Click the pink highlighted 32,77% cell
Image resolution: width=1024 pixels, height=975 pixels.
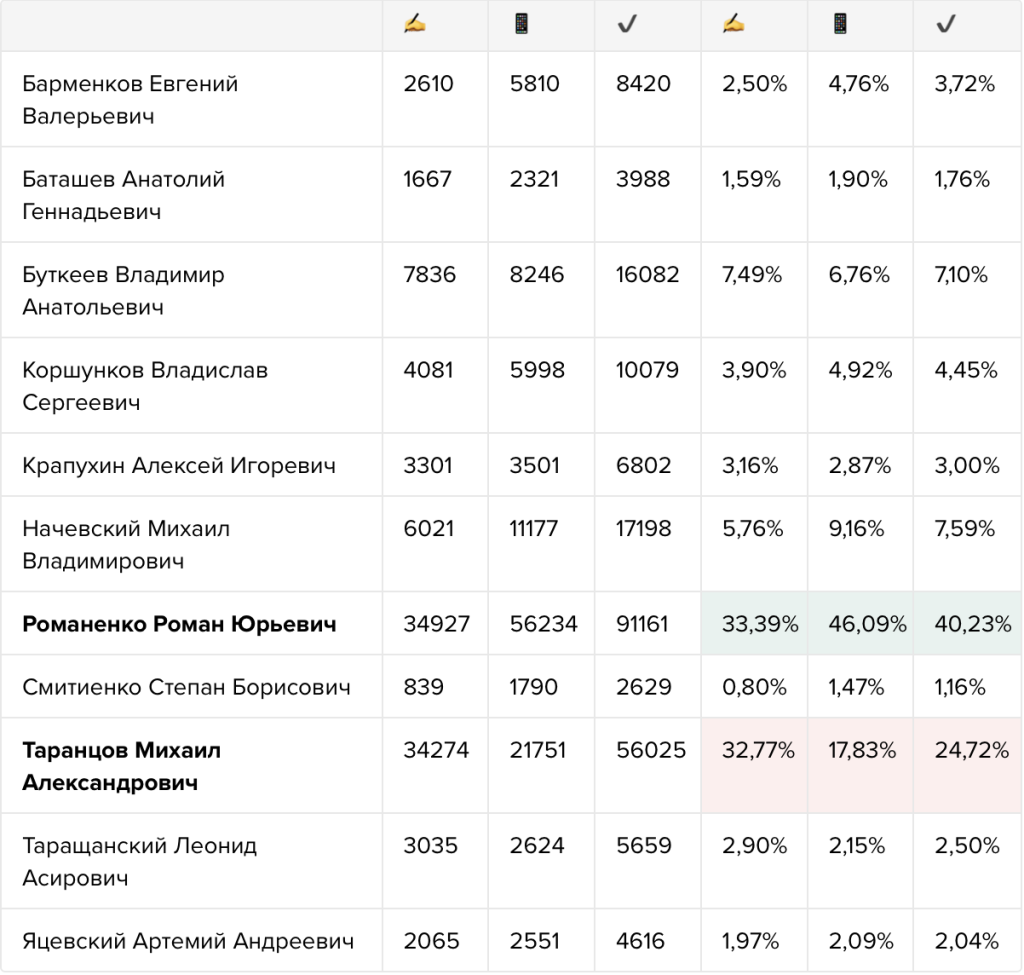[x=754, y=766]
